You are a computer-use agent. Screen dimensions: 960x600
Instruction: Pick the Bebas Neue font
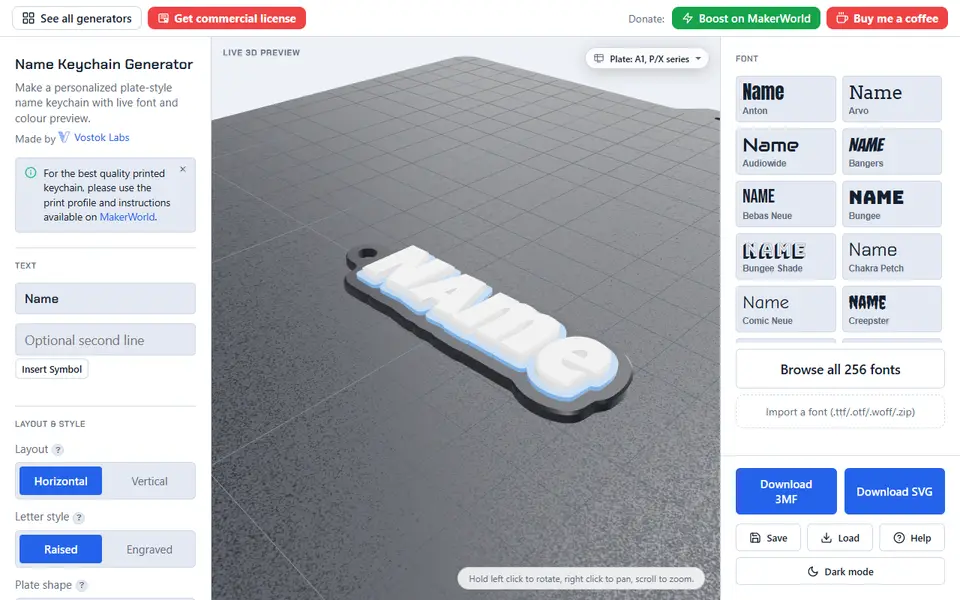(786, 204)
